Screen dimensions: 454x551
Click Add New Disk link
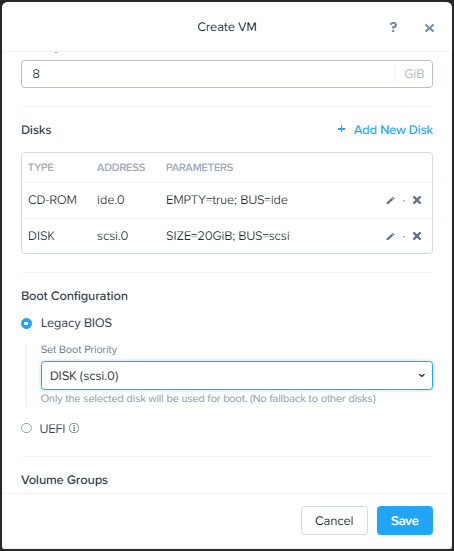pos(393,130)
